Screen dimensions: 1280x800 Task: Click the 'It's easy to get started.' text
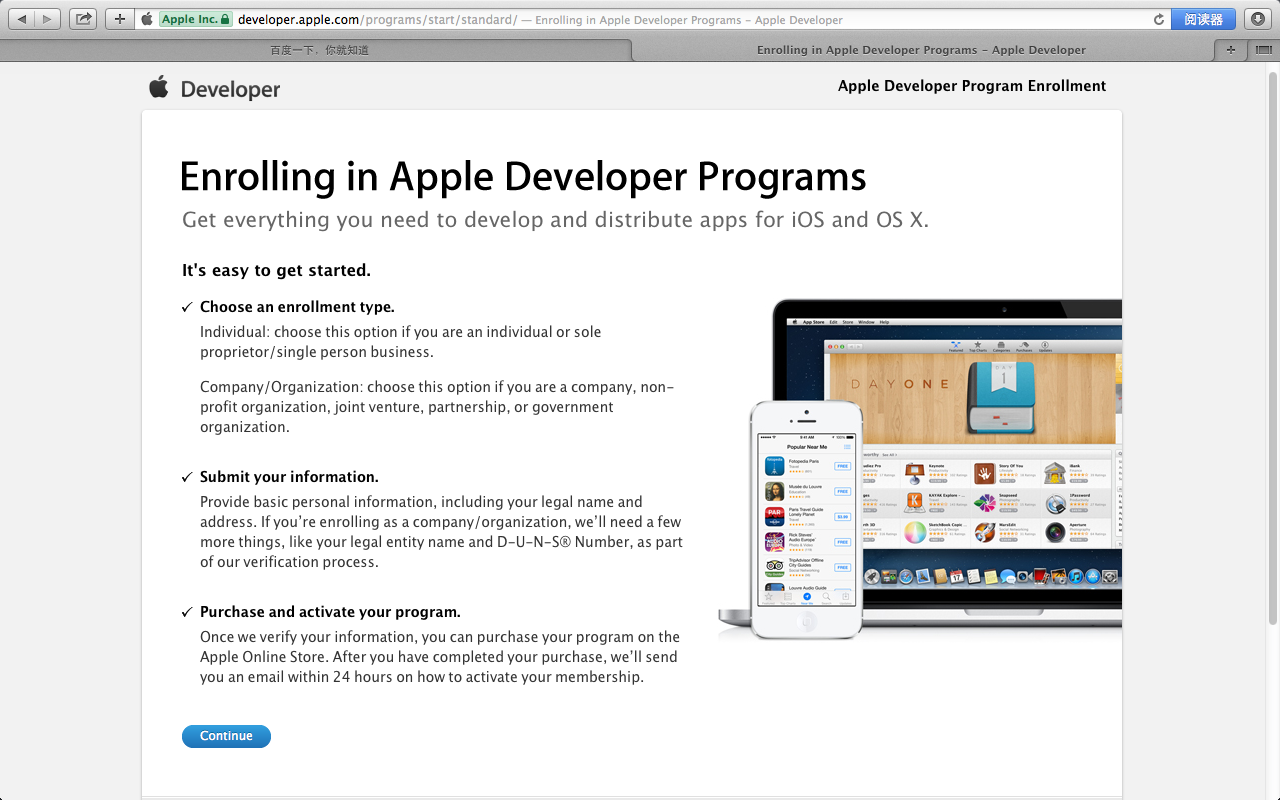pos(276,270)
